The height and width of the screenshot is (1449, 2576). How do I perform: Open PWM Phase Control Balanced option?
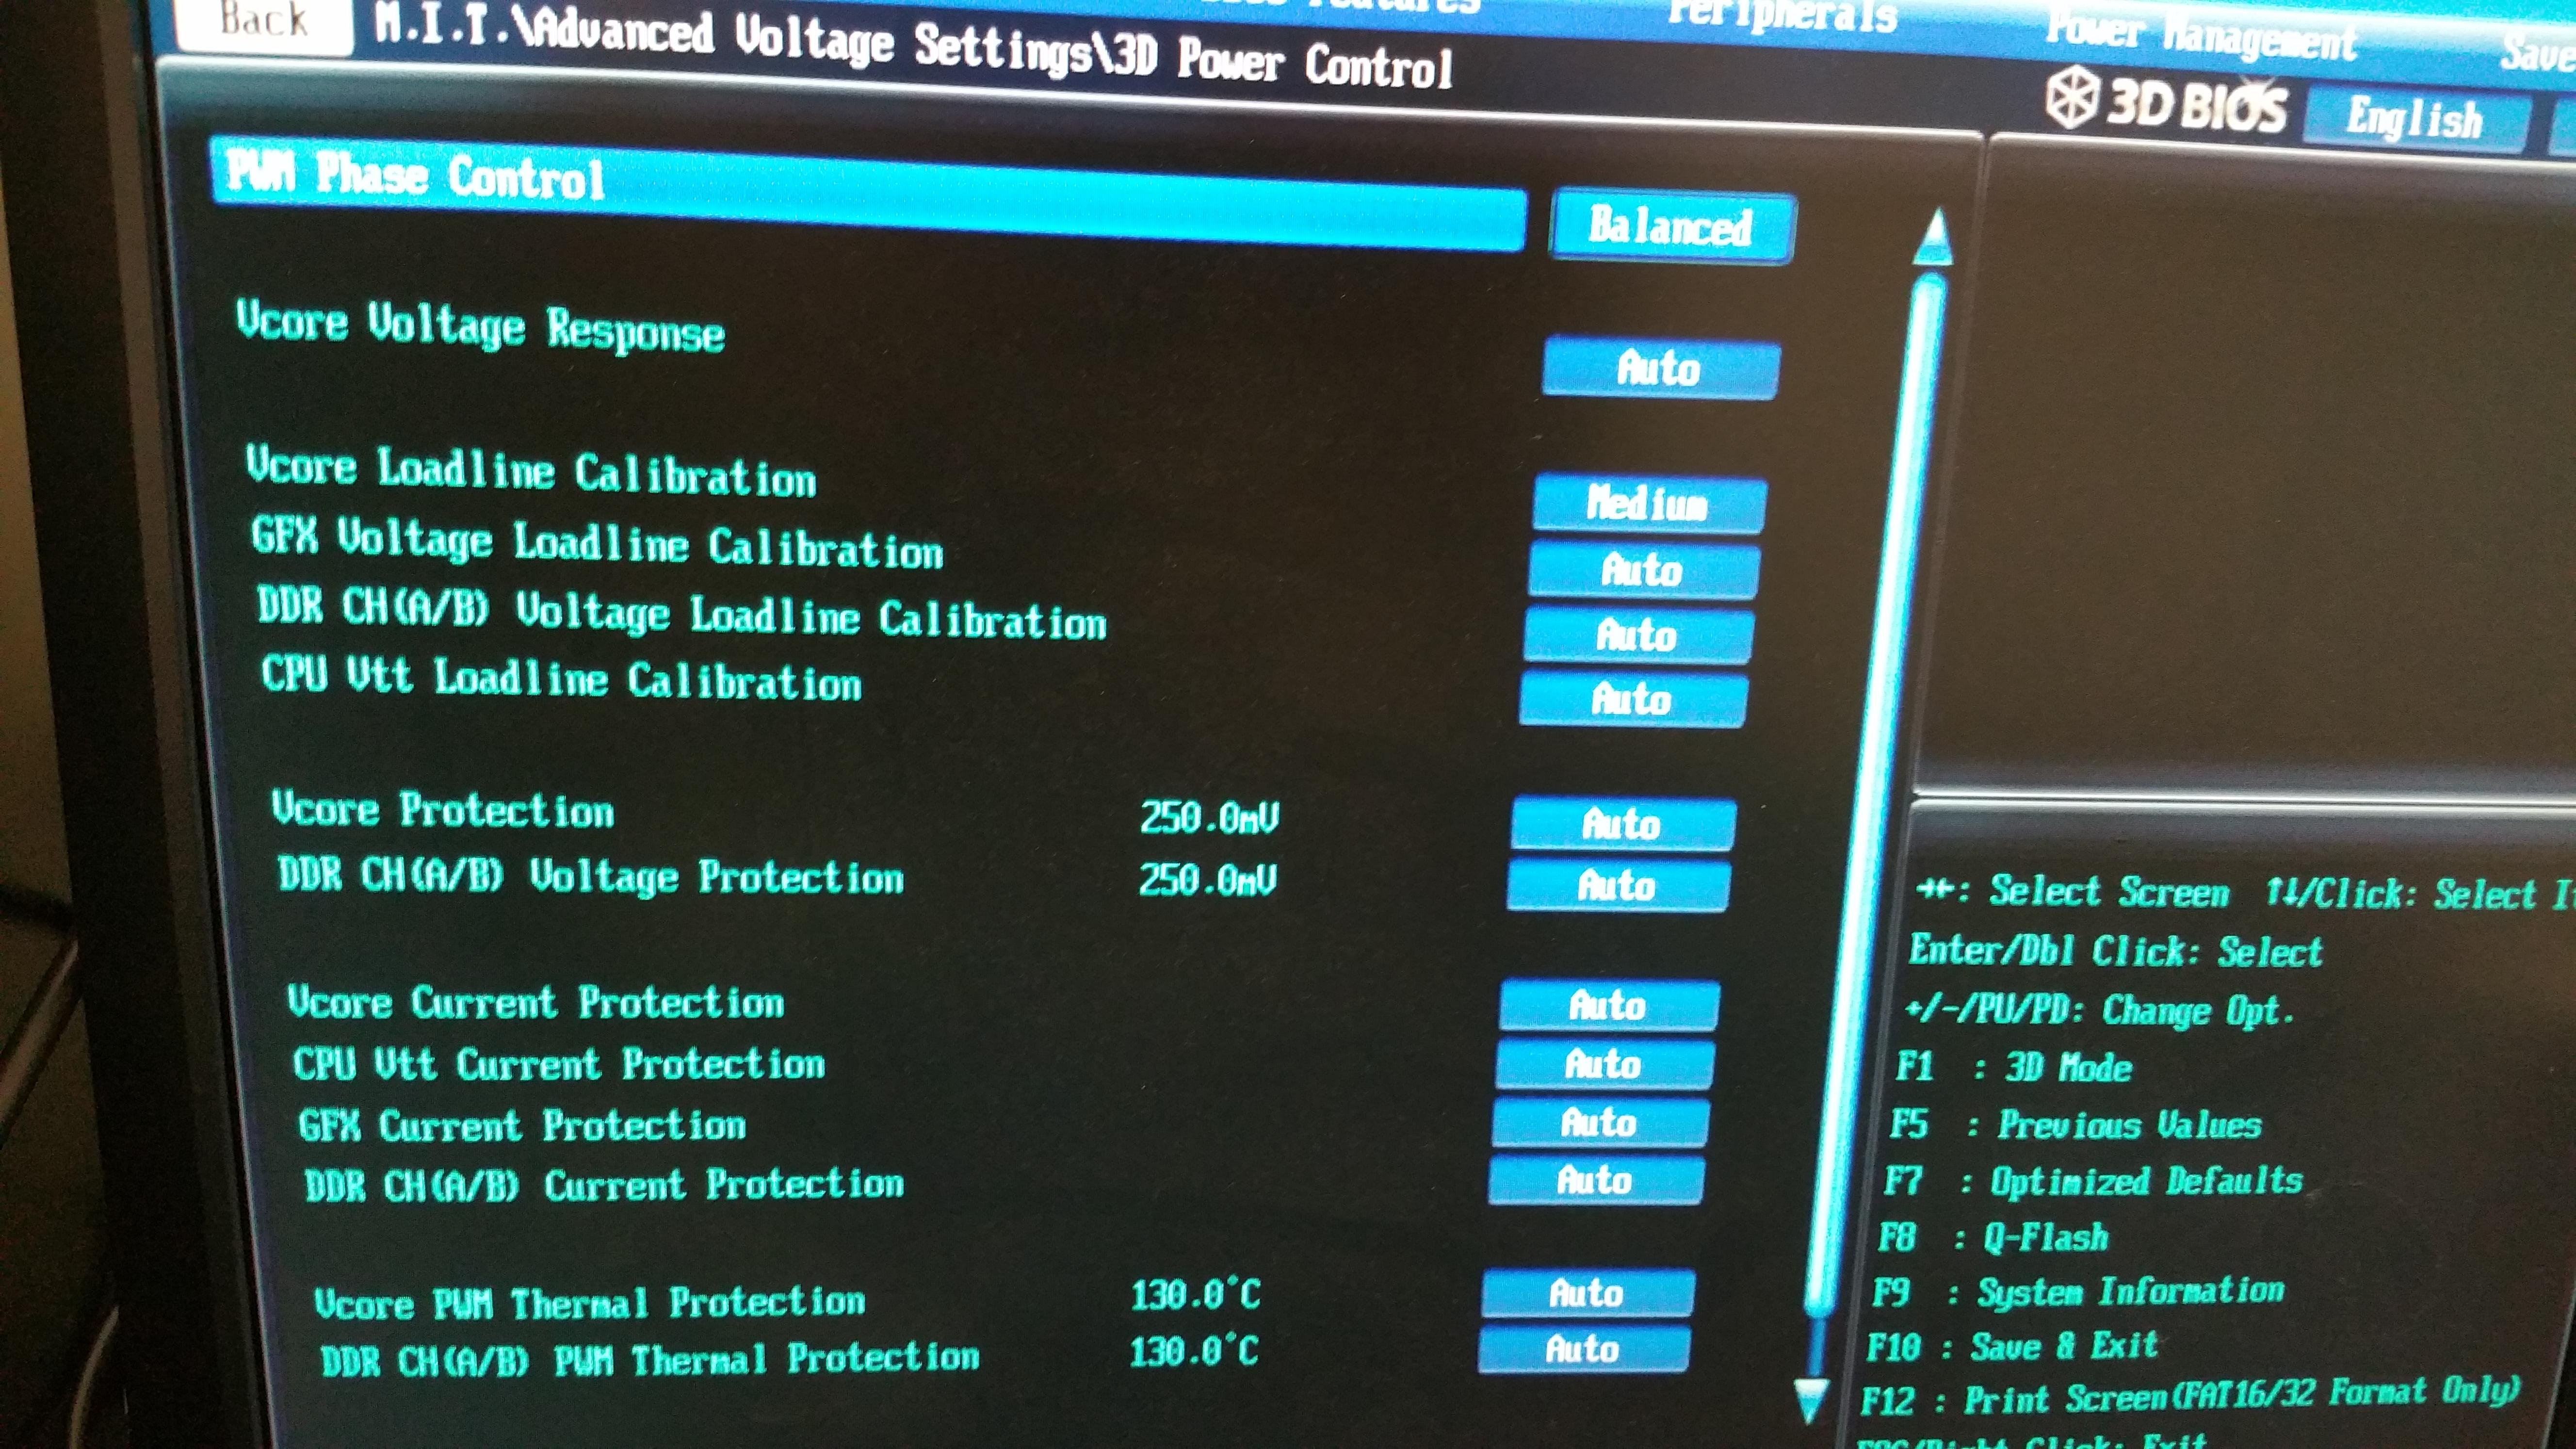point(1672,227)
